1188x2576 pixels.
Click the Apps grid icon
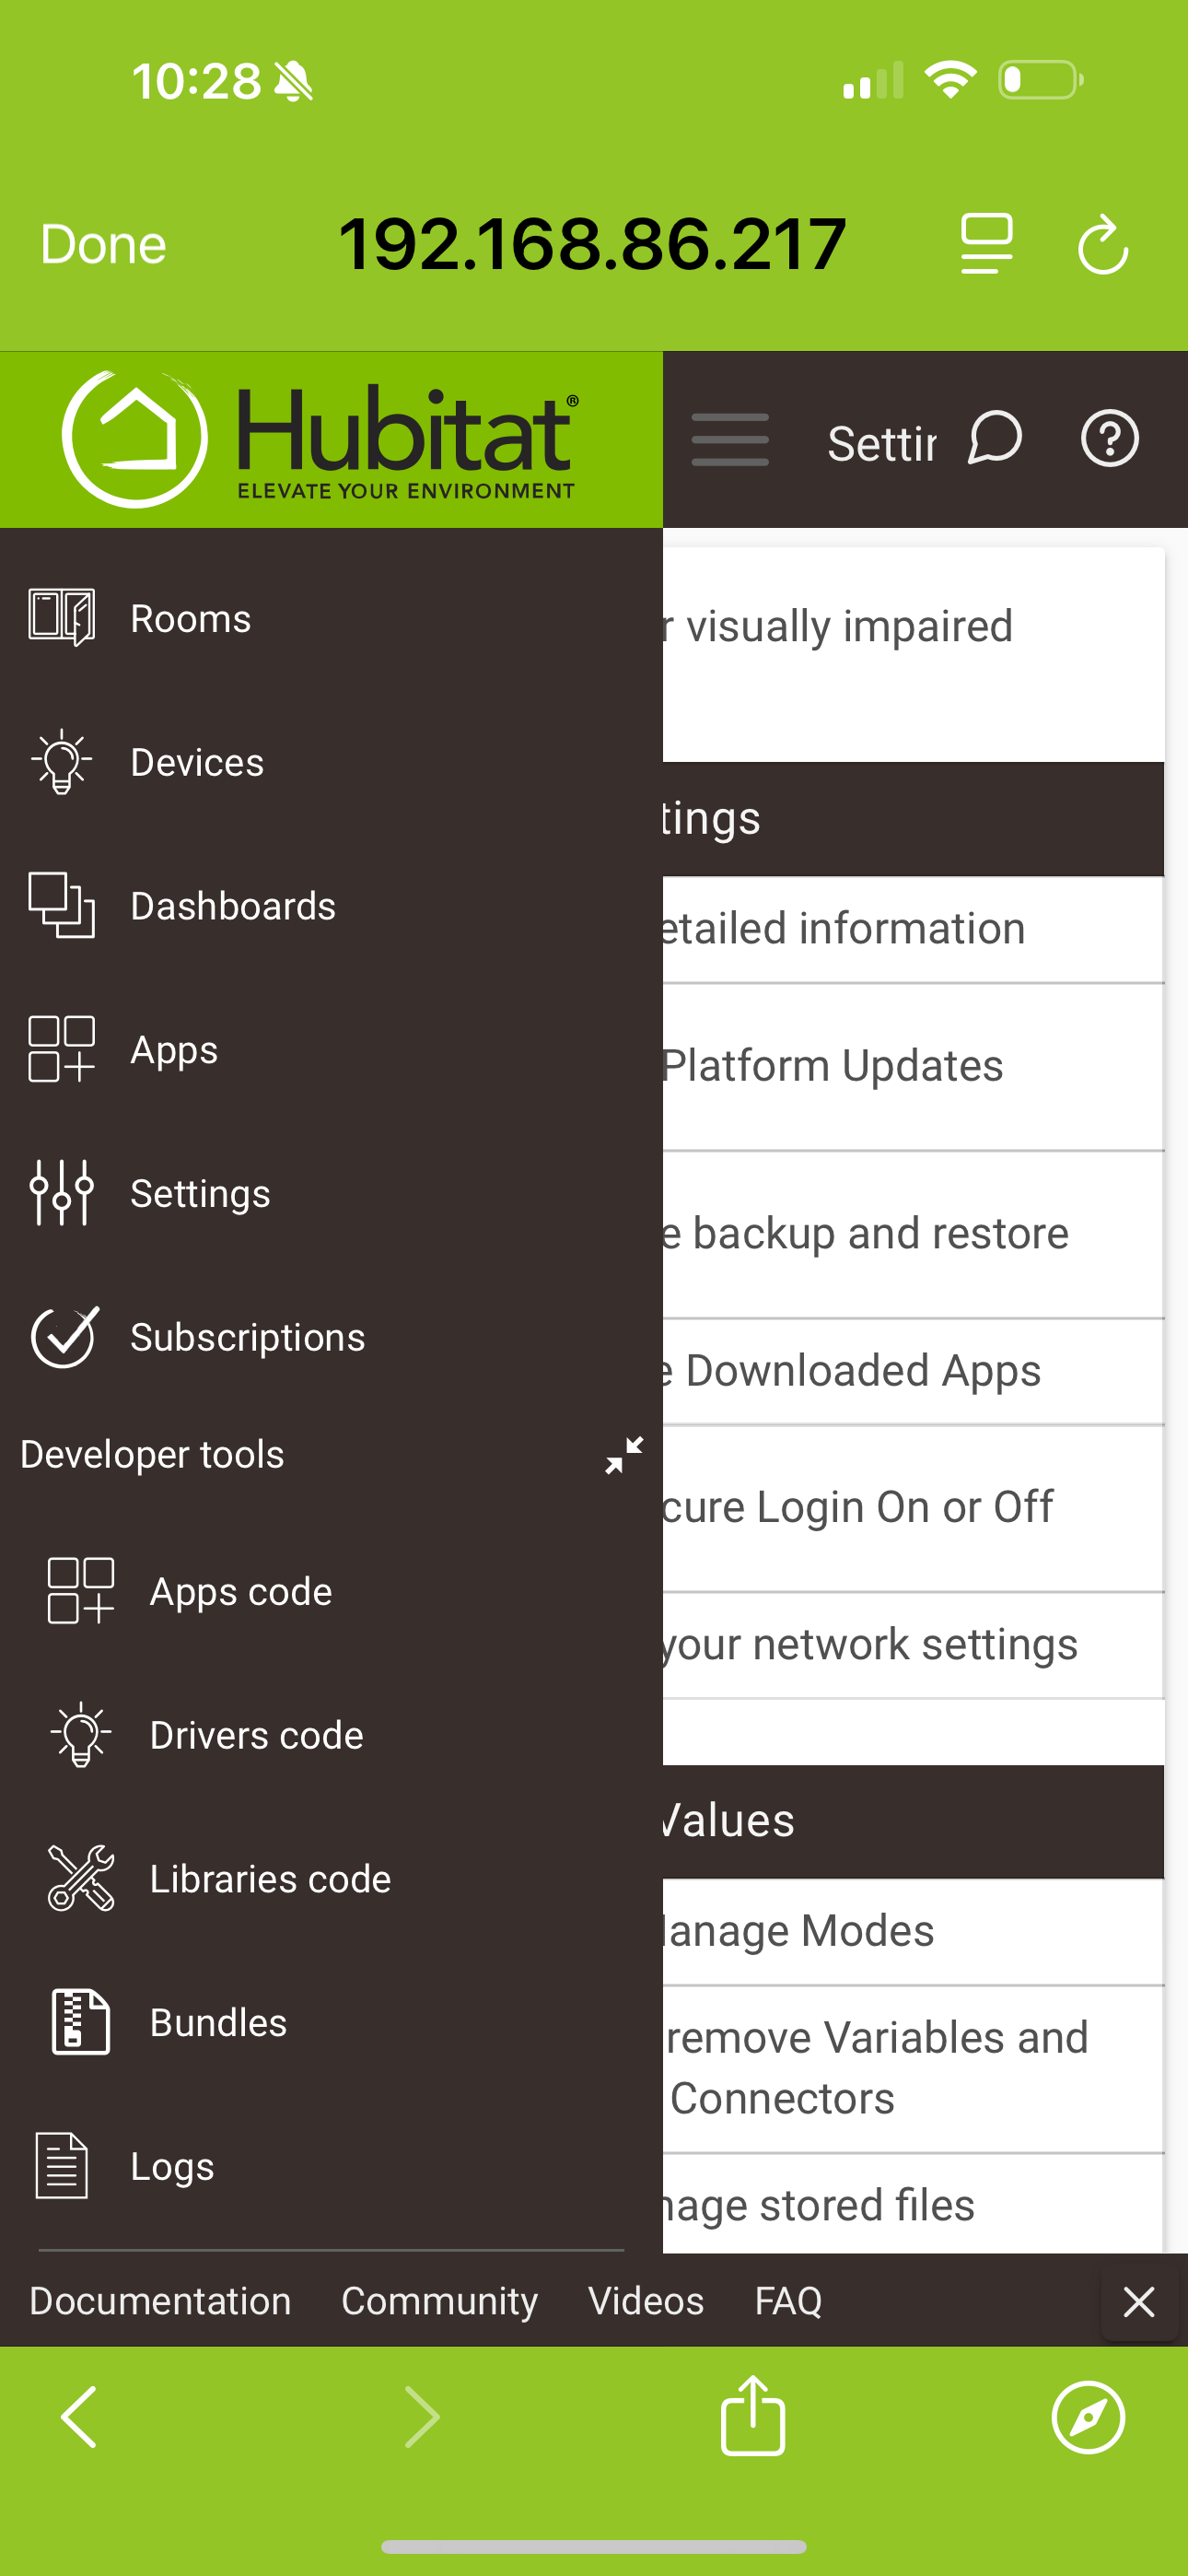[61, 1049]
